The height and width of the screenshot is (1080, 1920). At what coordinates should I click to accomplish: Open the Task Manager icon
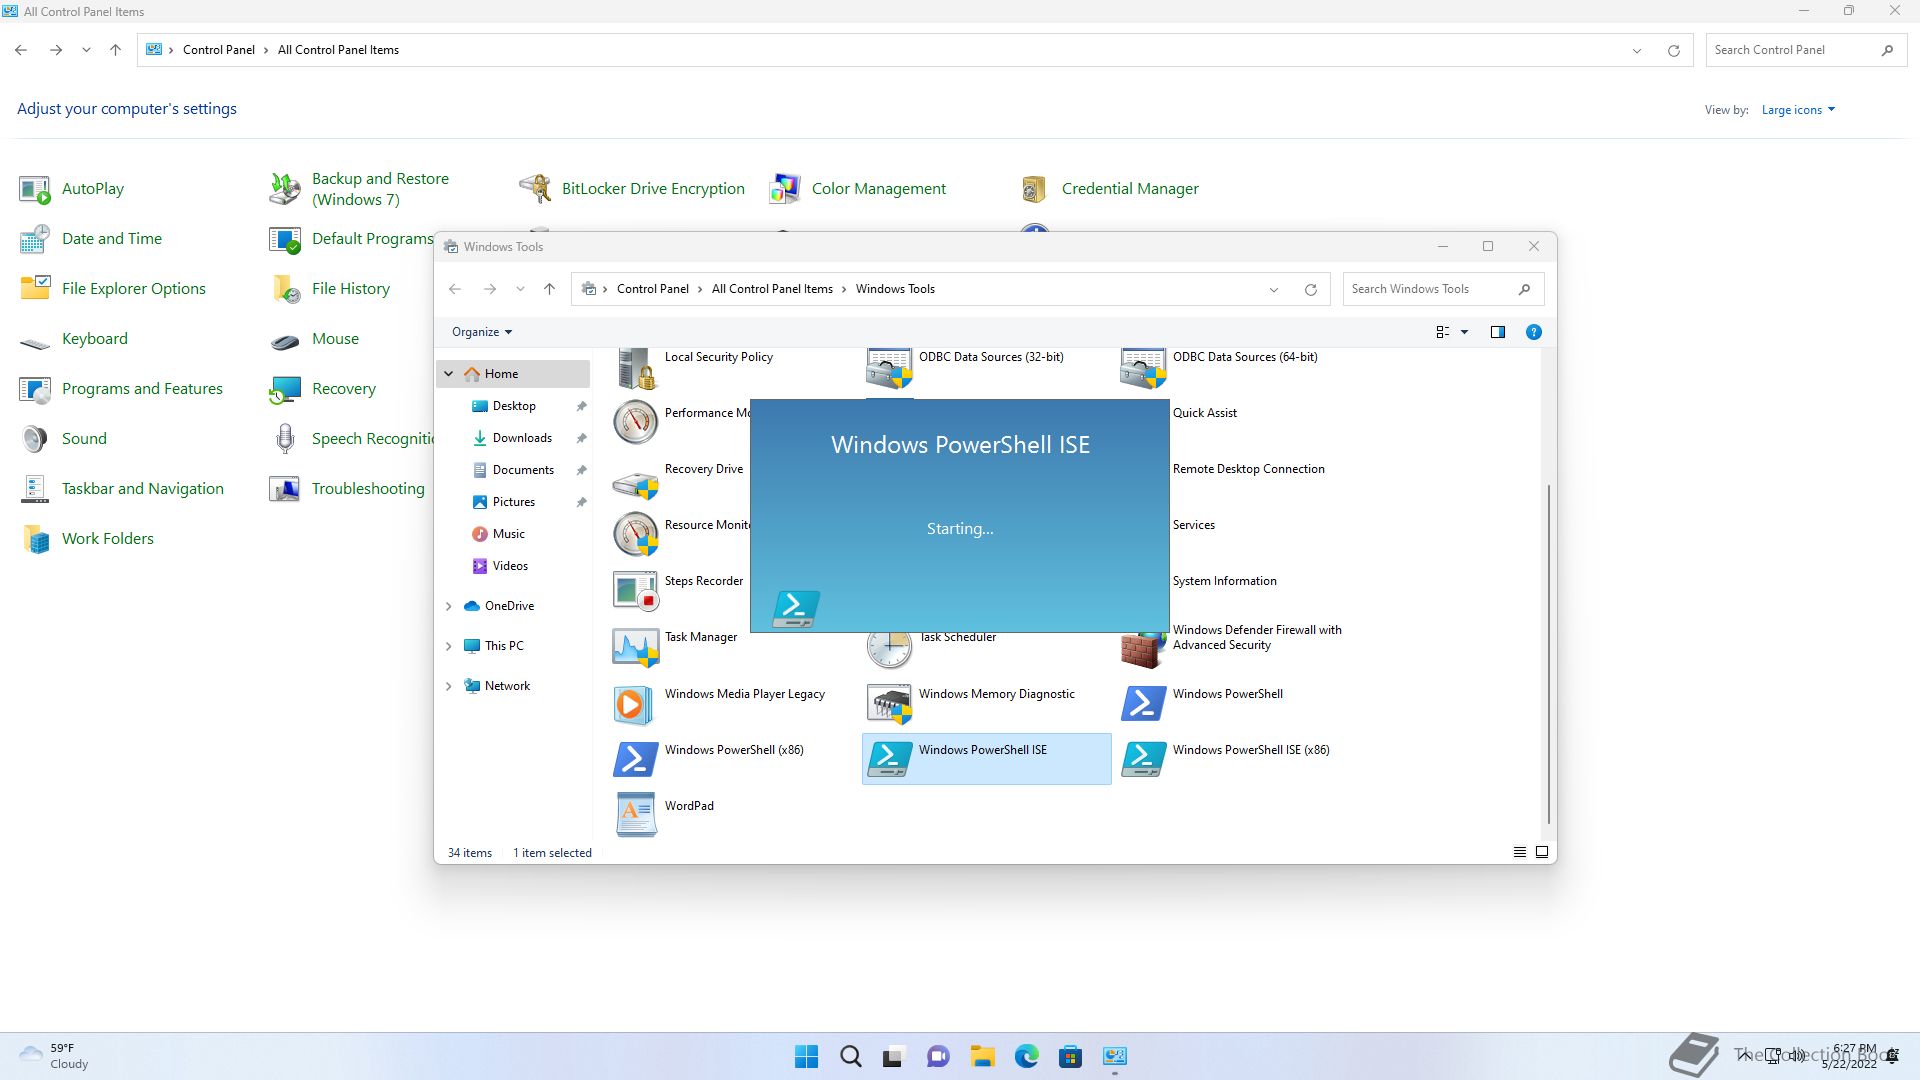tap(635, 647)
